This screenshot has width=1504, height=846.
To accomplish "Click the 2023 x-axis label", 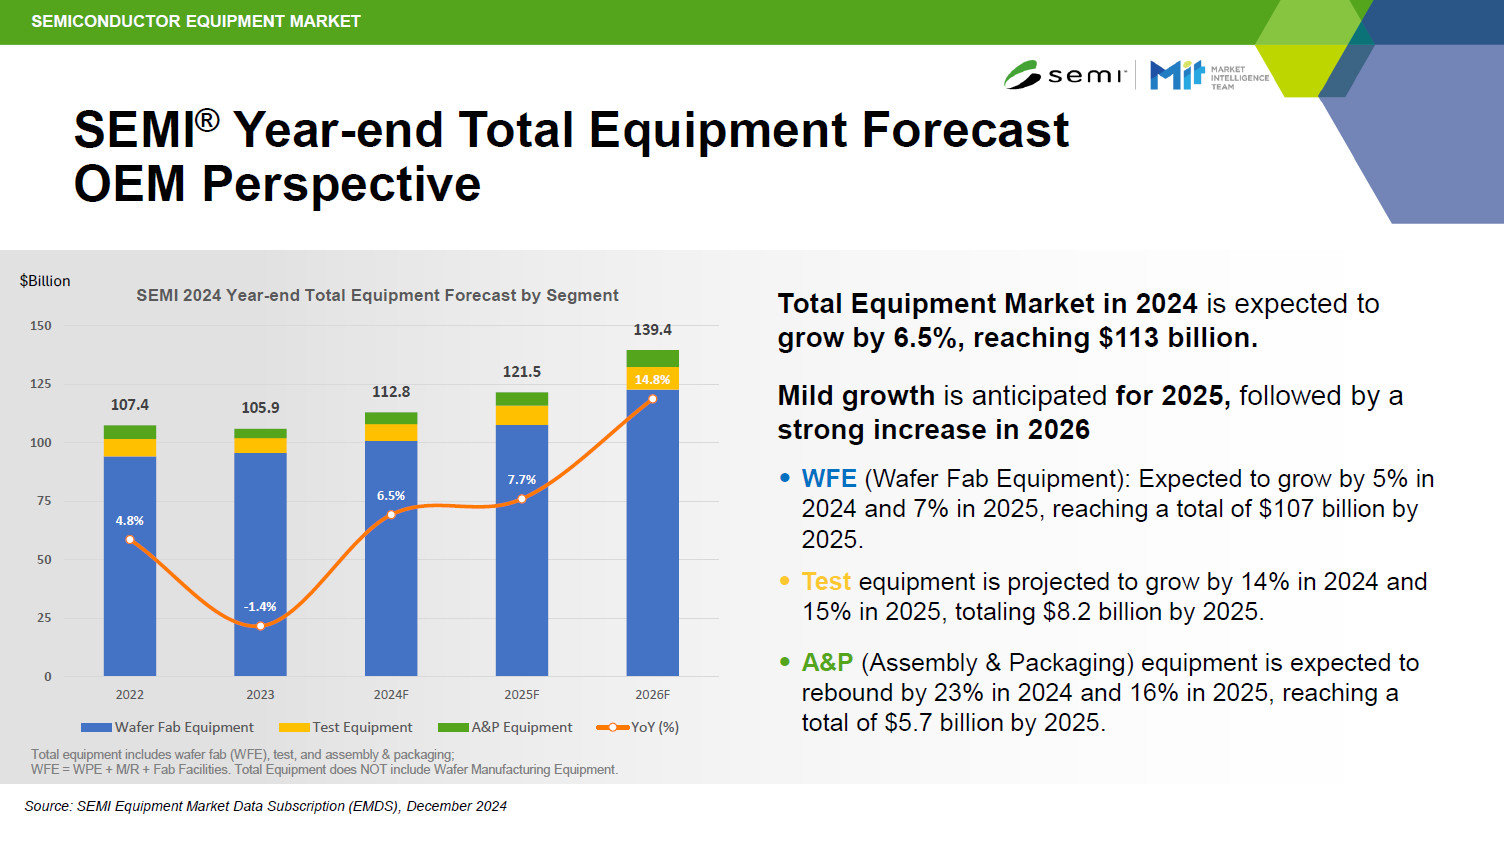I will pos(260,695).
